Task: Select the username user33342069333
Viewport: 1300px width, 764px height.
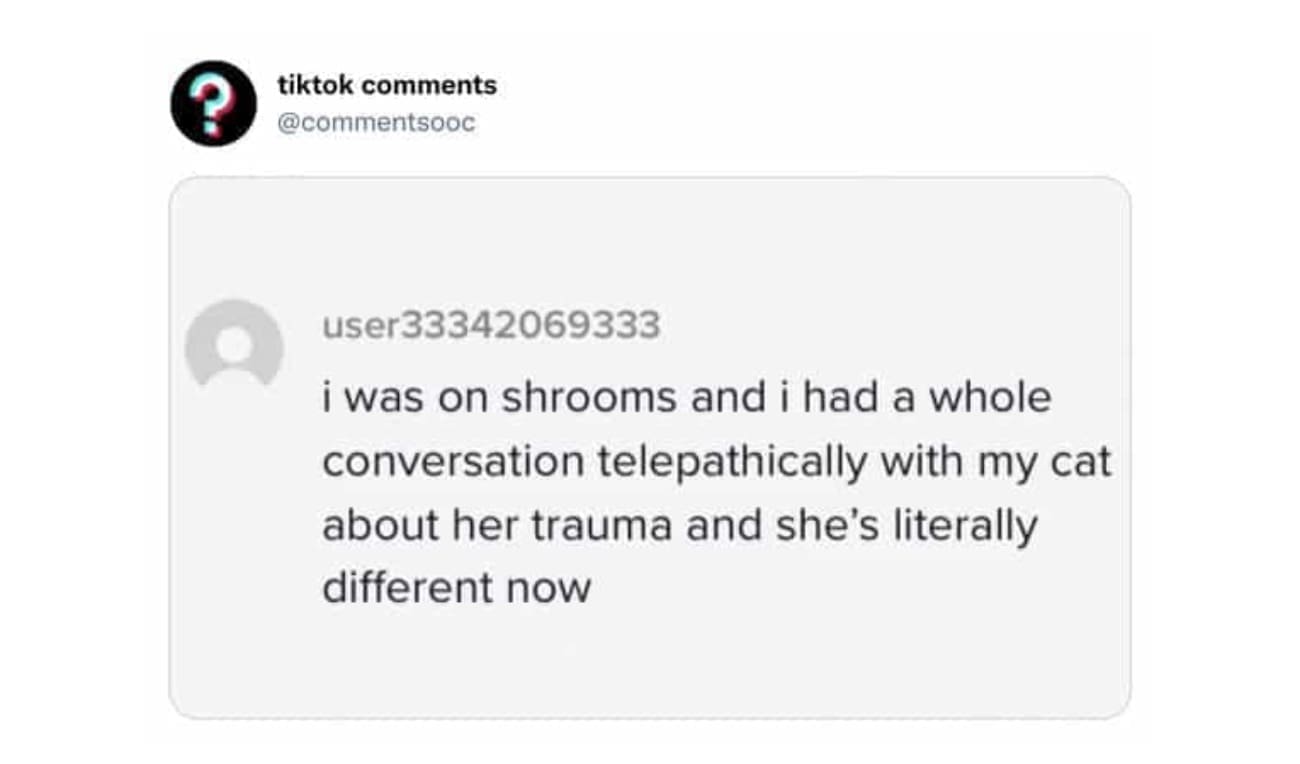Action: pyautogui.click(x=490, y=325)
